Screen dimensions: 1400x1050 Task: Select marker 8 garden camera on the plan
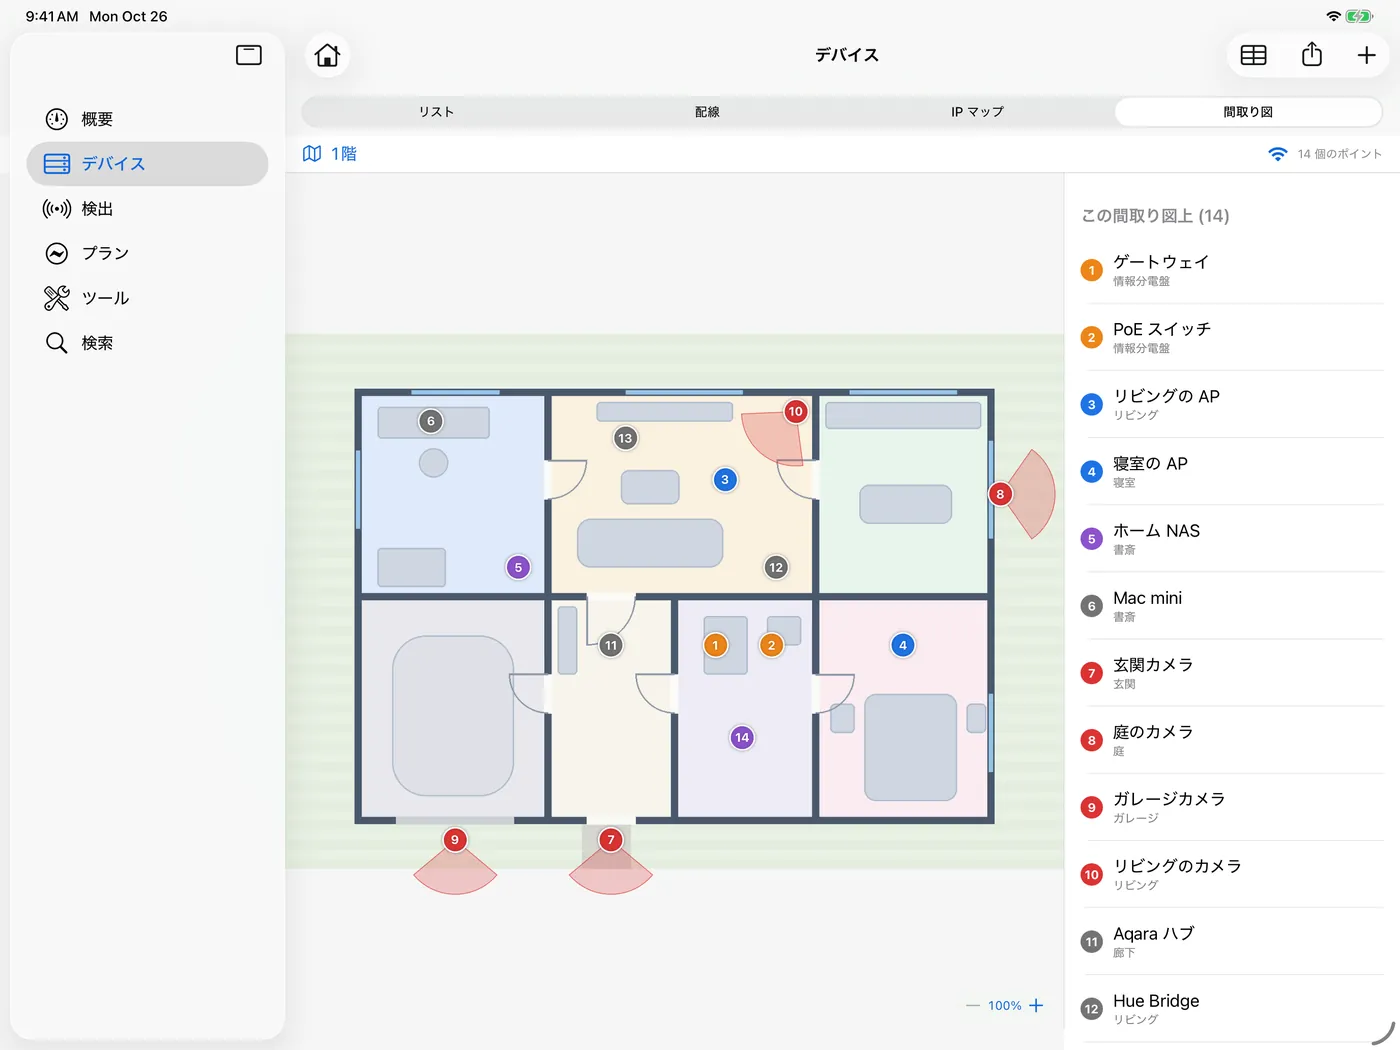[1000, 494]
